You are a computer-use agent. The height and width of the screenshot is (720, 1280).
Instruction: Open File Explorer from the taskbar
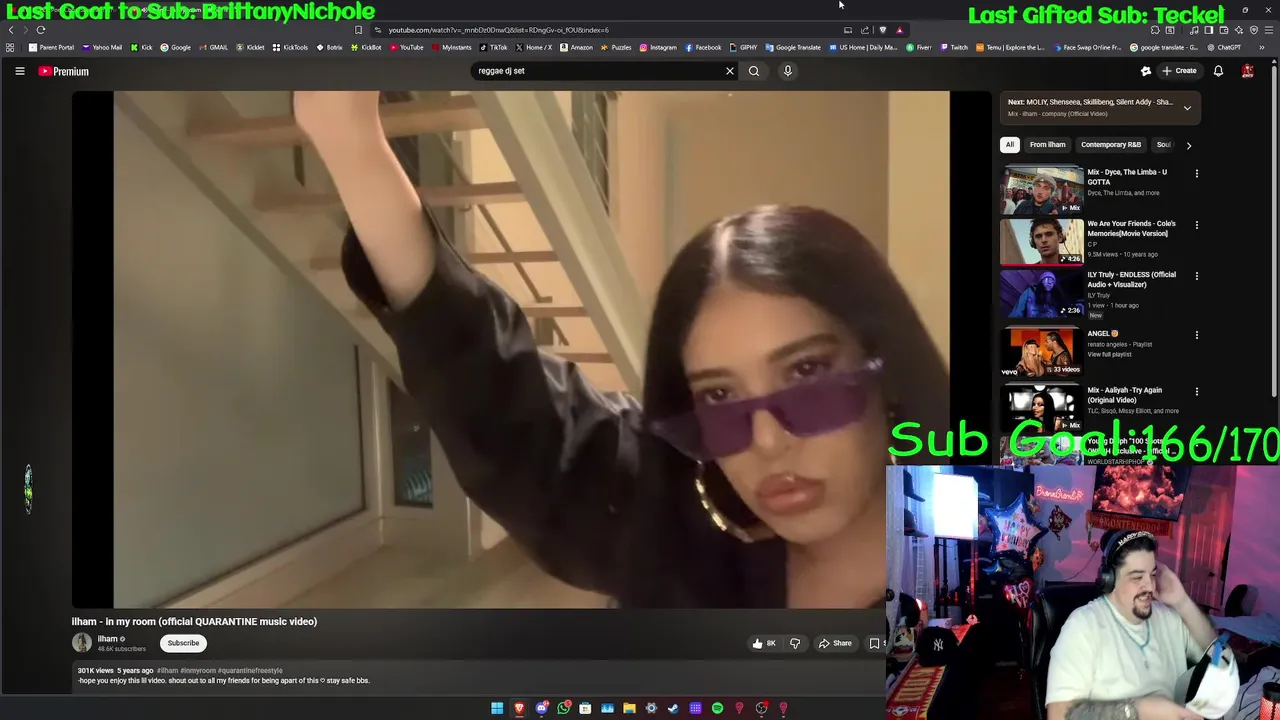tap(629, 708)
